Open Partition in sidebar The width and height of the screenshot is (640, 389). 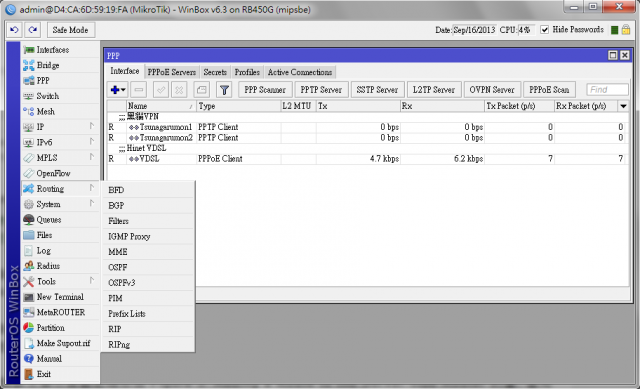click(60, 328)
